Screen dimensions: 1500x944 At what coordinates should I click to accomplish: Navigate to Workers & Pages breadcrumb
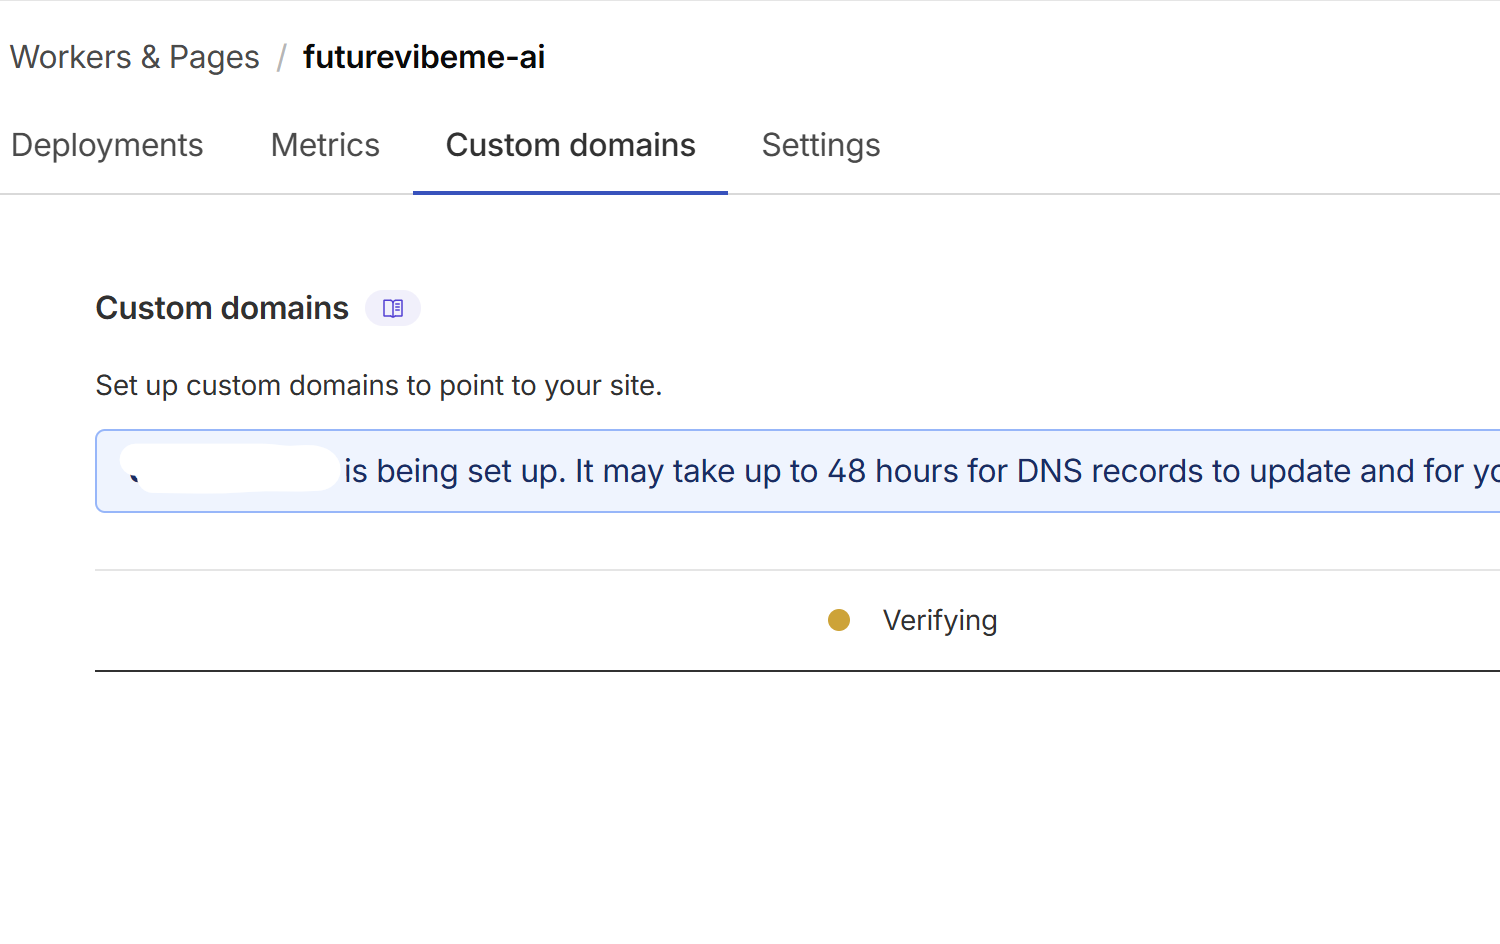click(x=134, y=58)
